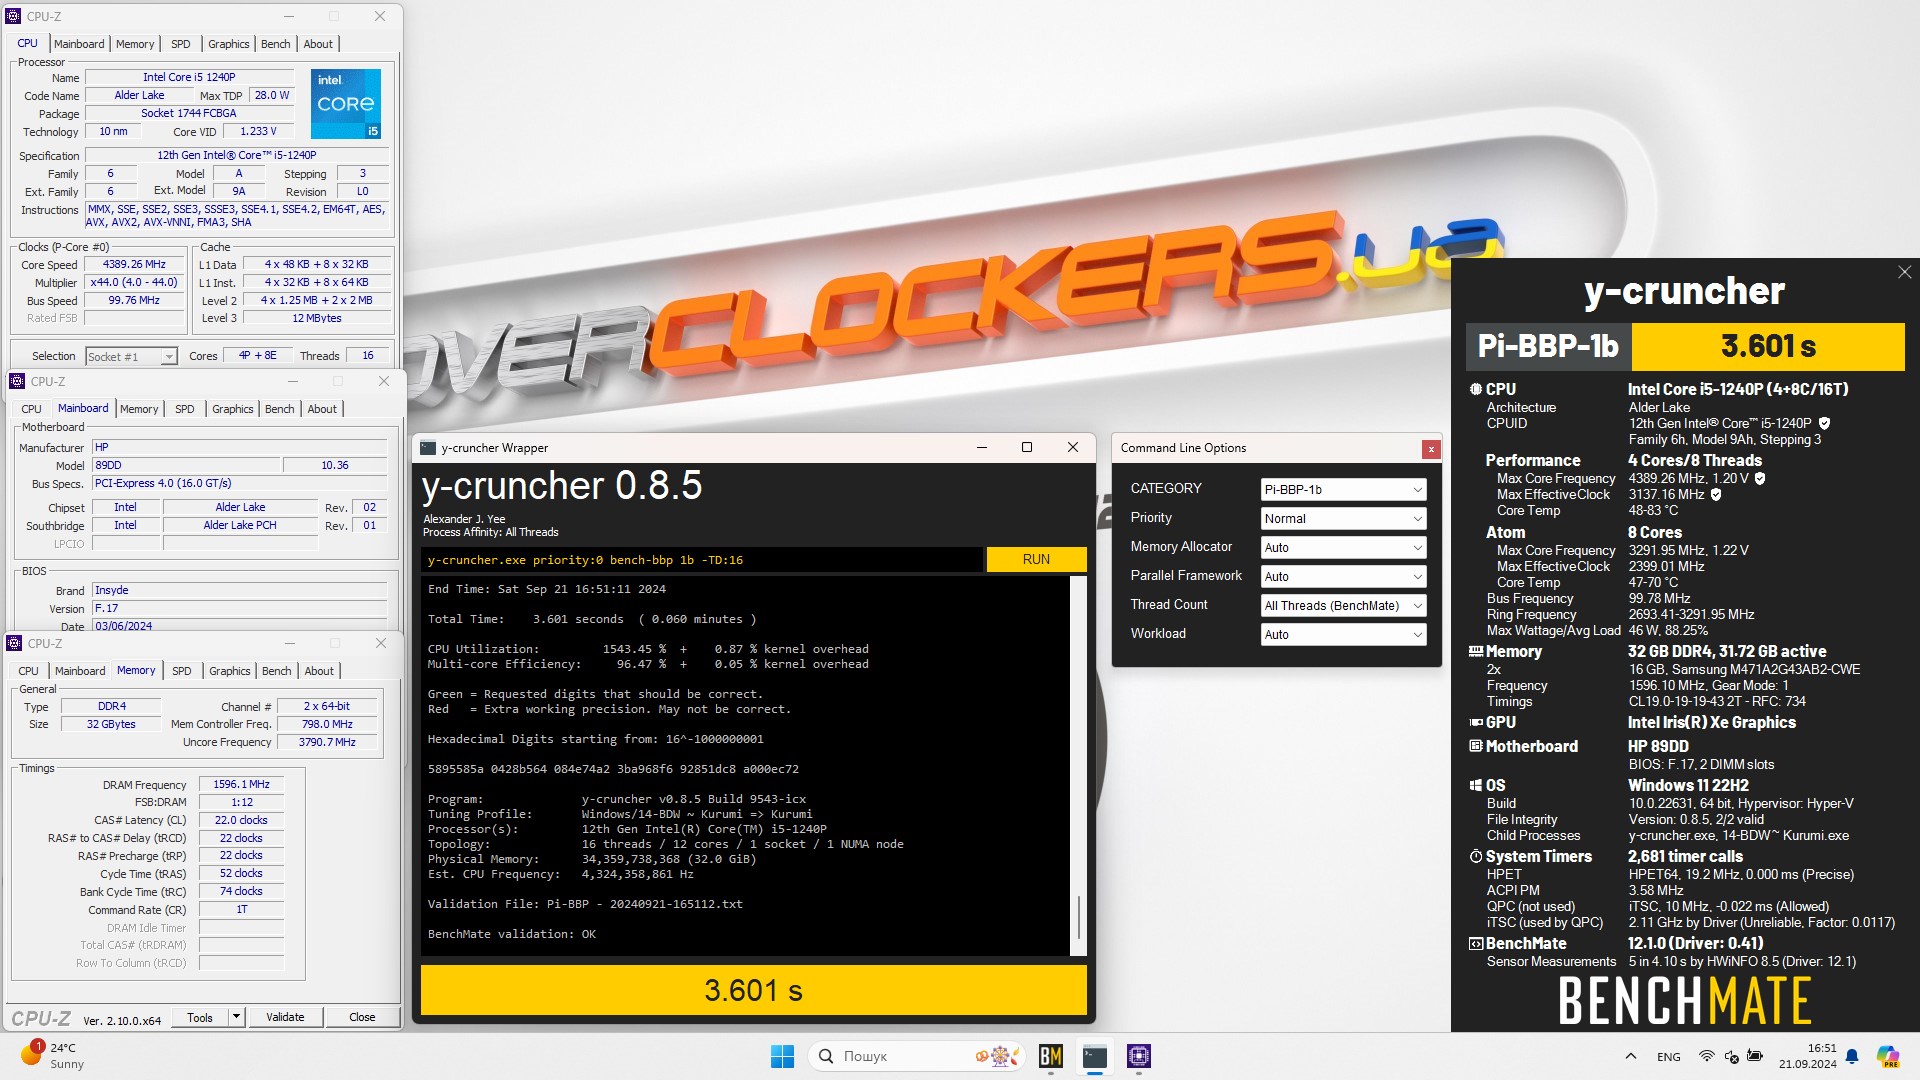This screenshot has height=1080, width=1920.
Task: Click the yellow 3.601 s result bar in y-cruncher Wrapper
Action: pyautogui.click(x=753, y=990)
